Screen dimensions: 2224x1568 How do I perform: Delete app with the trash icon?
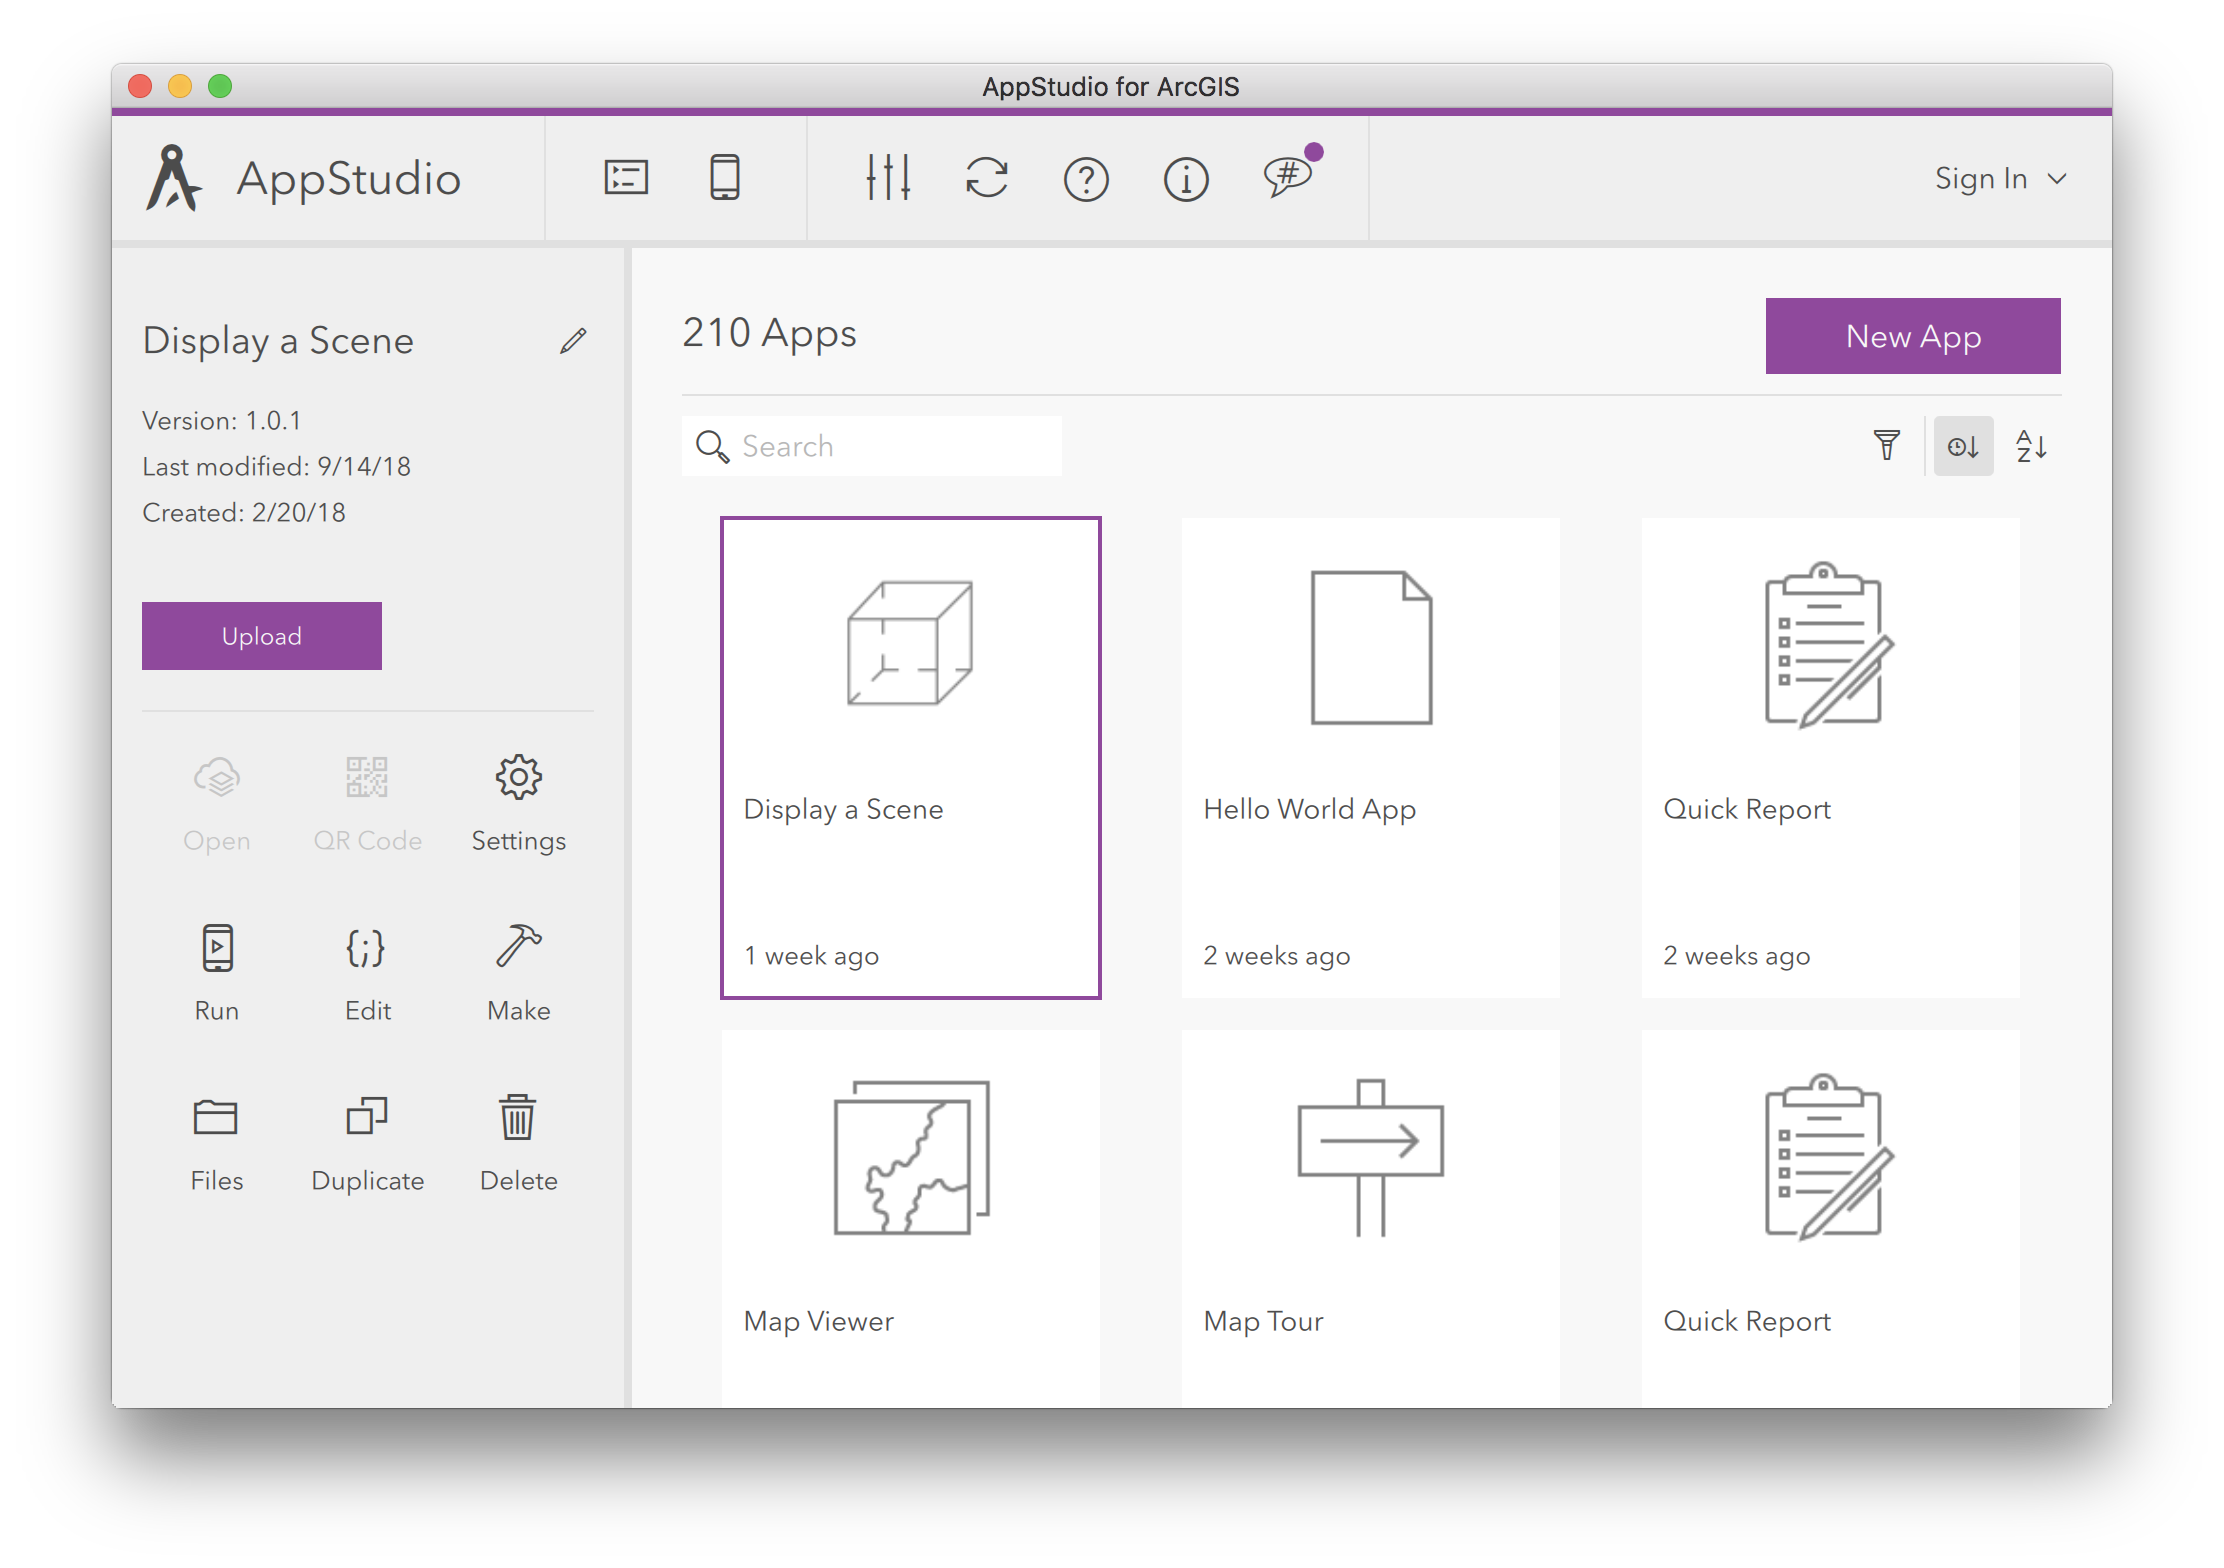pyautogui.click(x=518, y=1117)
